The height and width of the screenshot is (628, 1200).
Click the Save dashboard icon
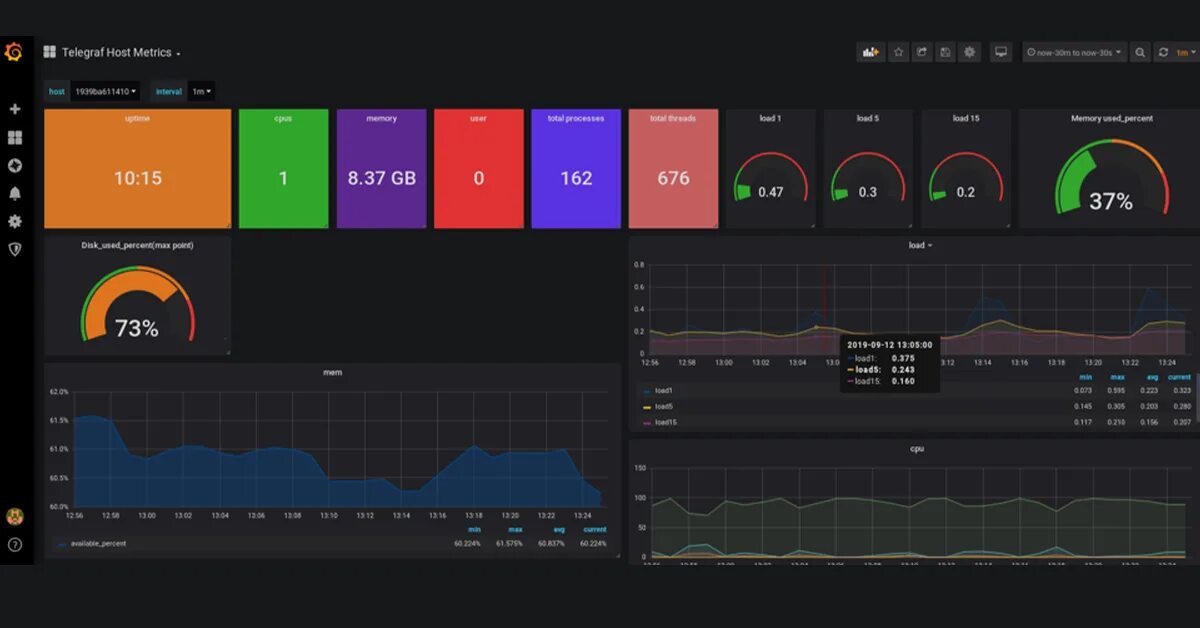(x=945, y=52)
